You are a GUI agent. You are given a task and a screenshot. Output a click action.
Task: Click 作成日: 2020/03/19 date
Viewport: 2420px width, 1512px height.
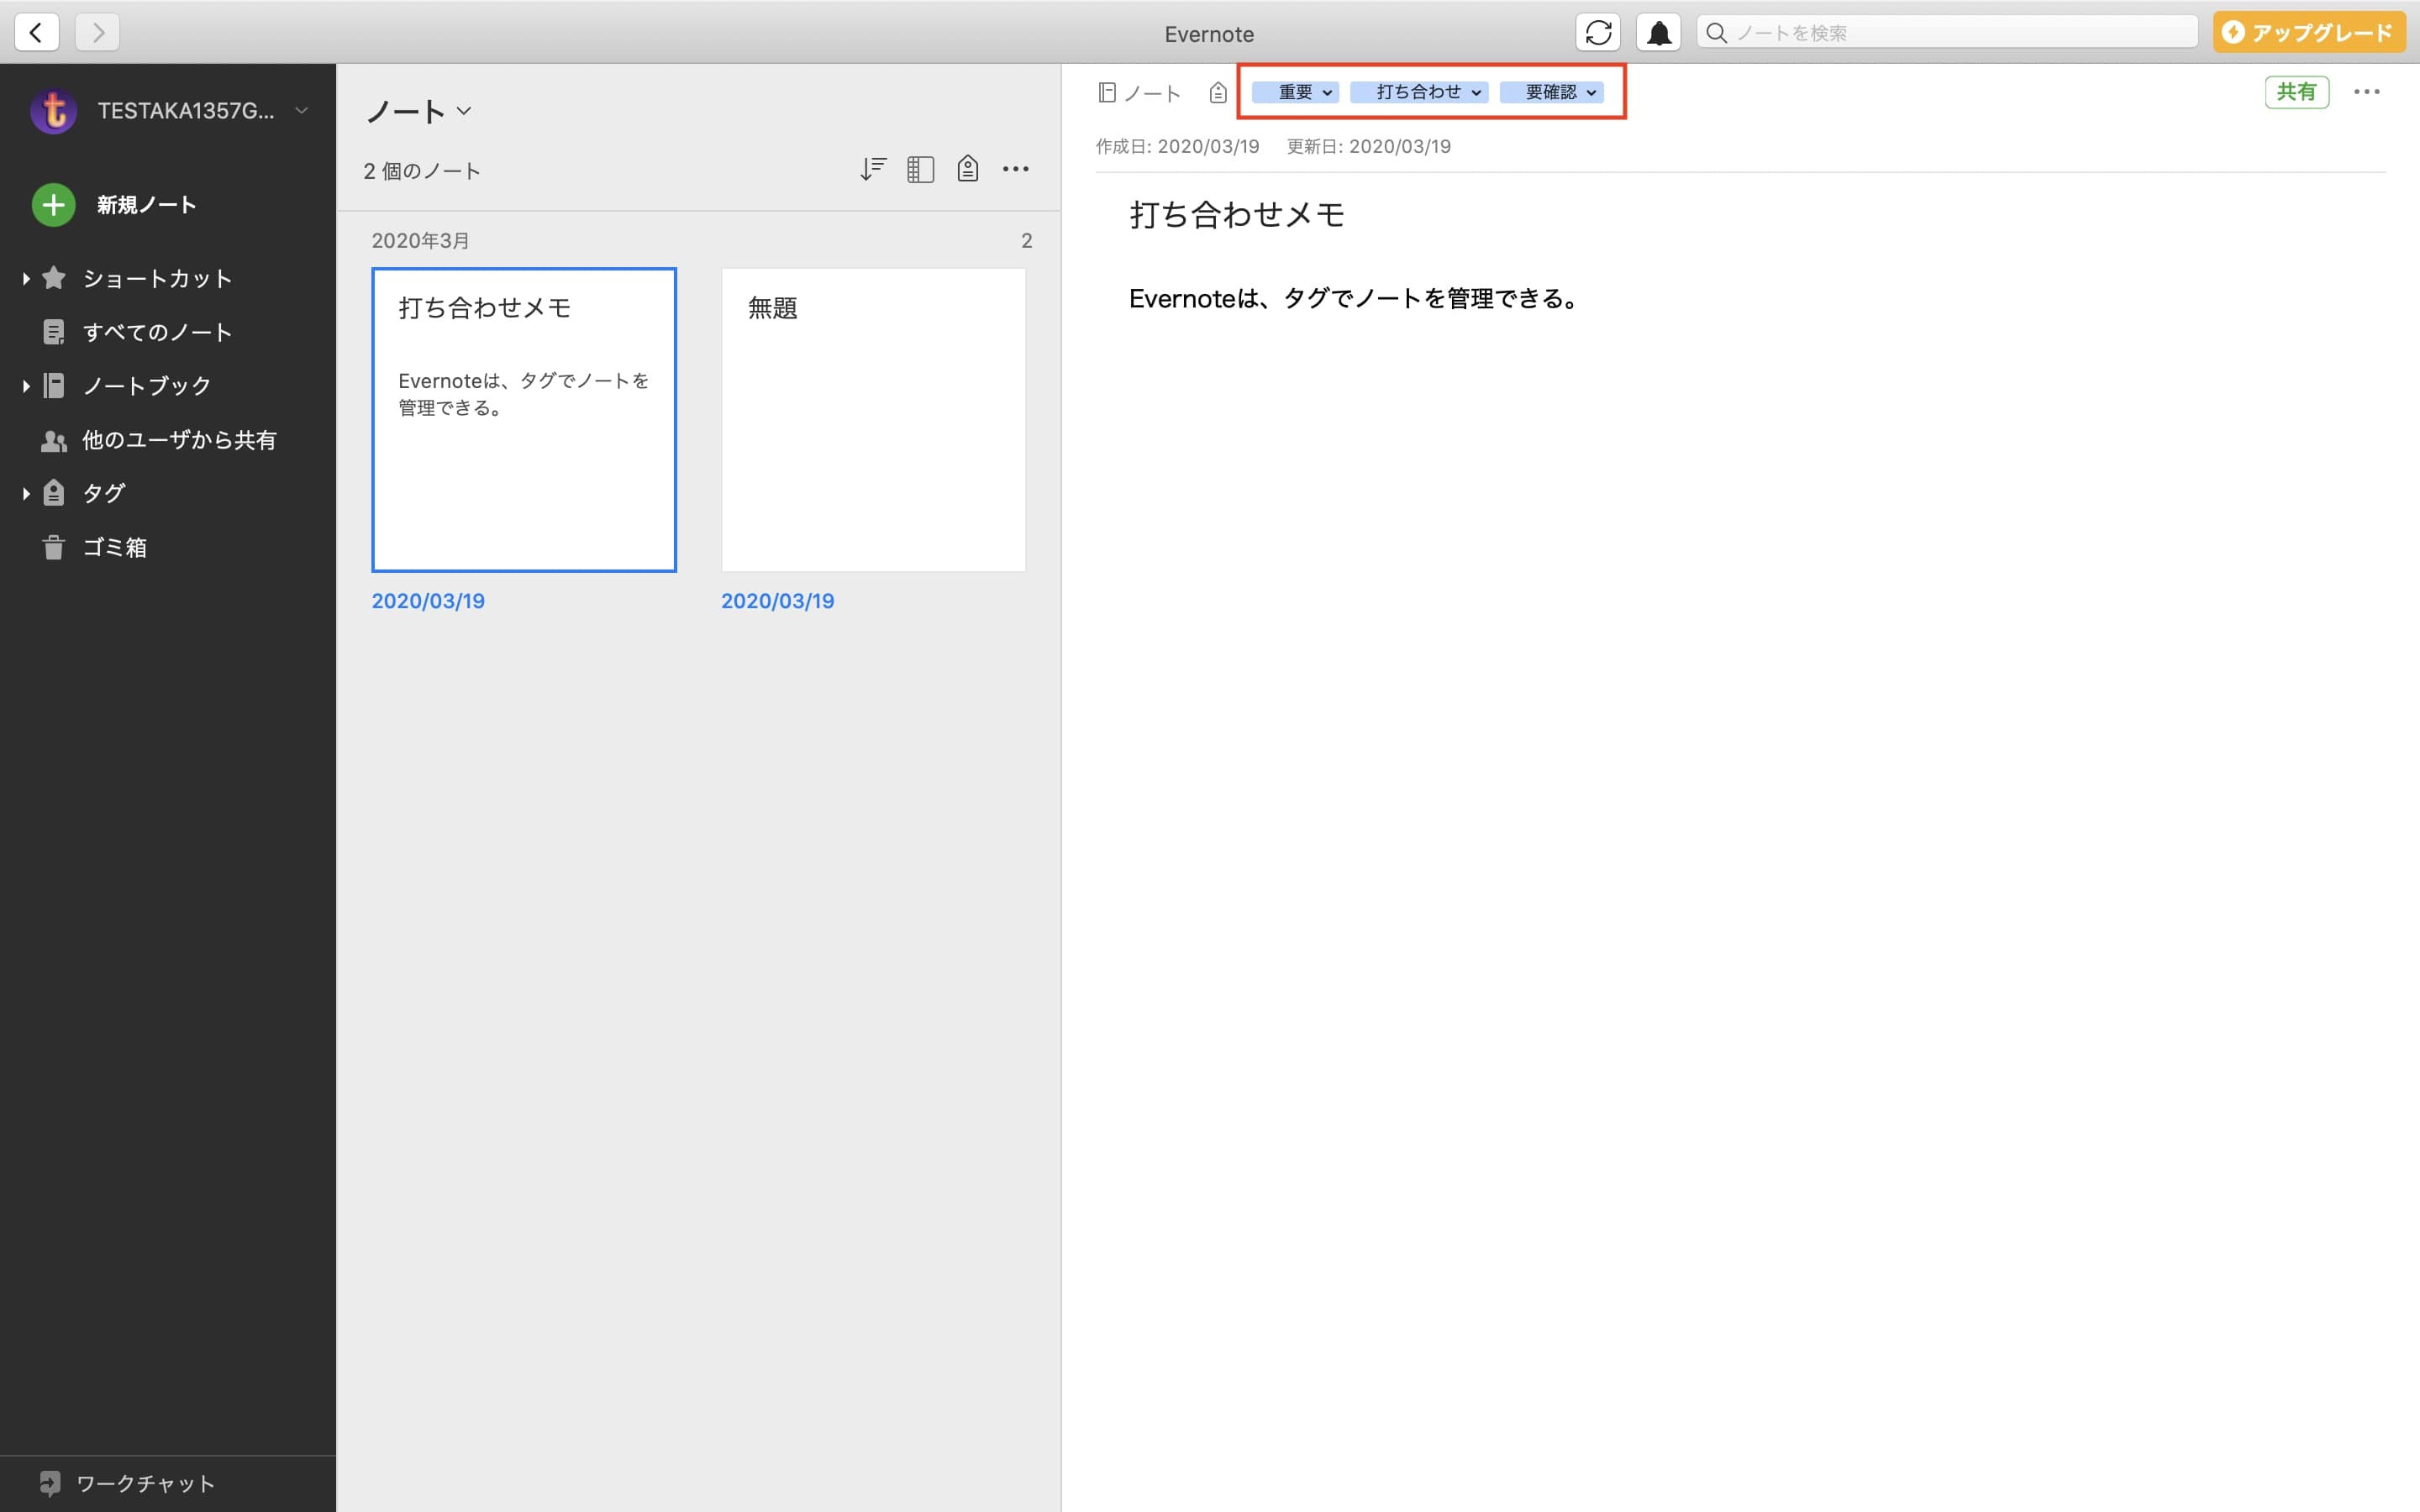click(1177, 146)
